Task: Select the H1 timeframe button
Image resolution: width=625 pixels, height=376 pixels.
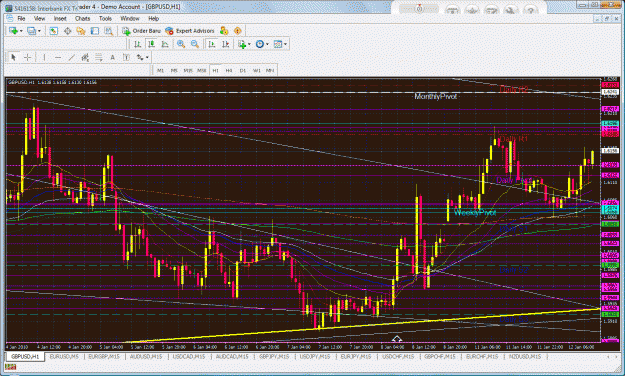Action: (x=215, y=71)
